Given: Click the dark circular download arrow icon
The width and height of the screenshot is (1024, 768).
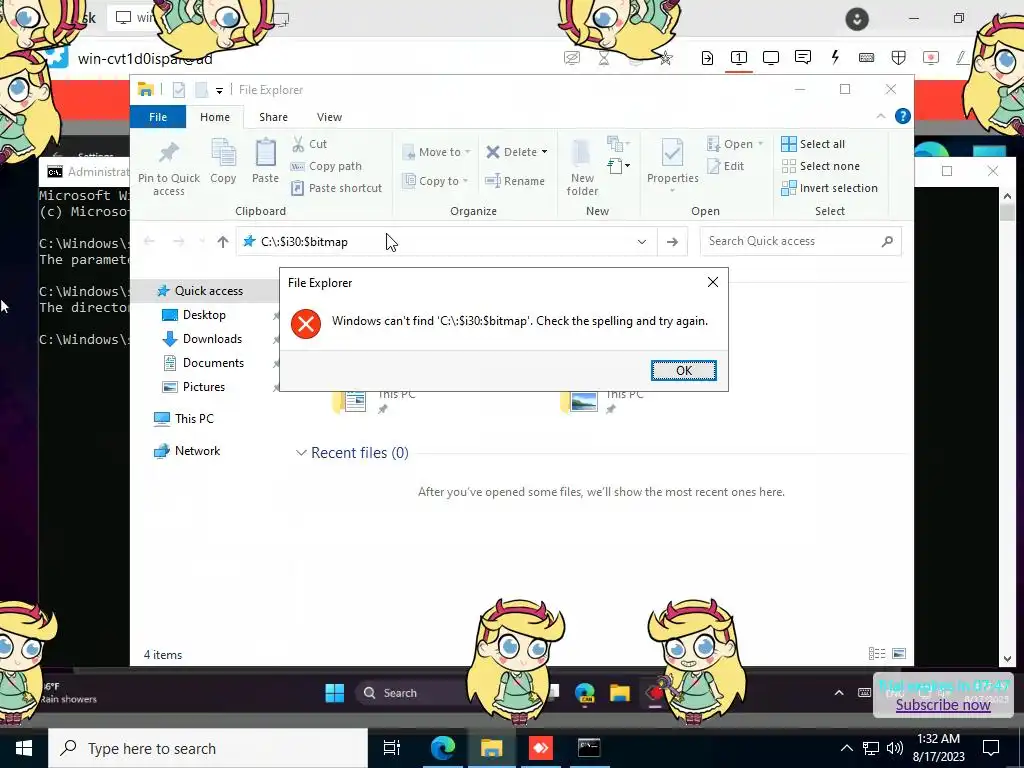Looking at the screenshot, I should 857,19.
